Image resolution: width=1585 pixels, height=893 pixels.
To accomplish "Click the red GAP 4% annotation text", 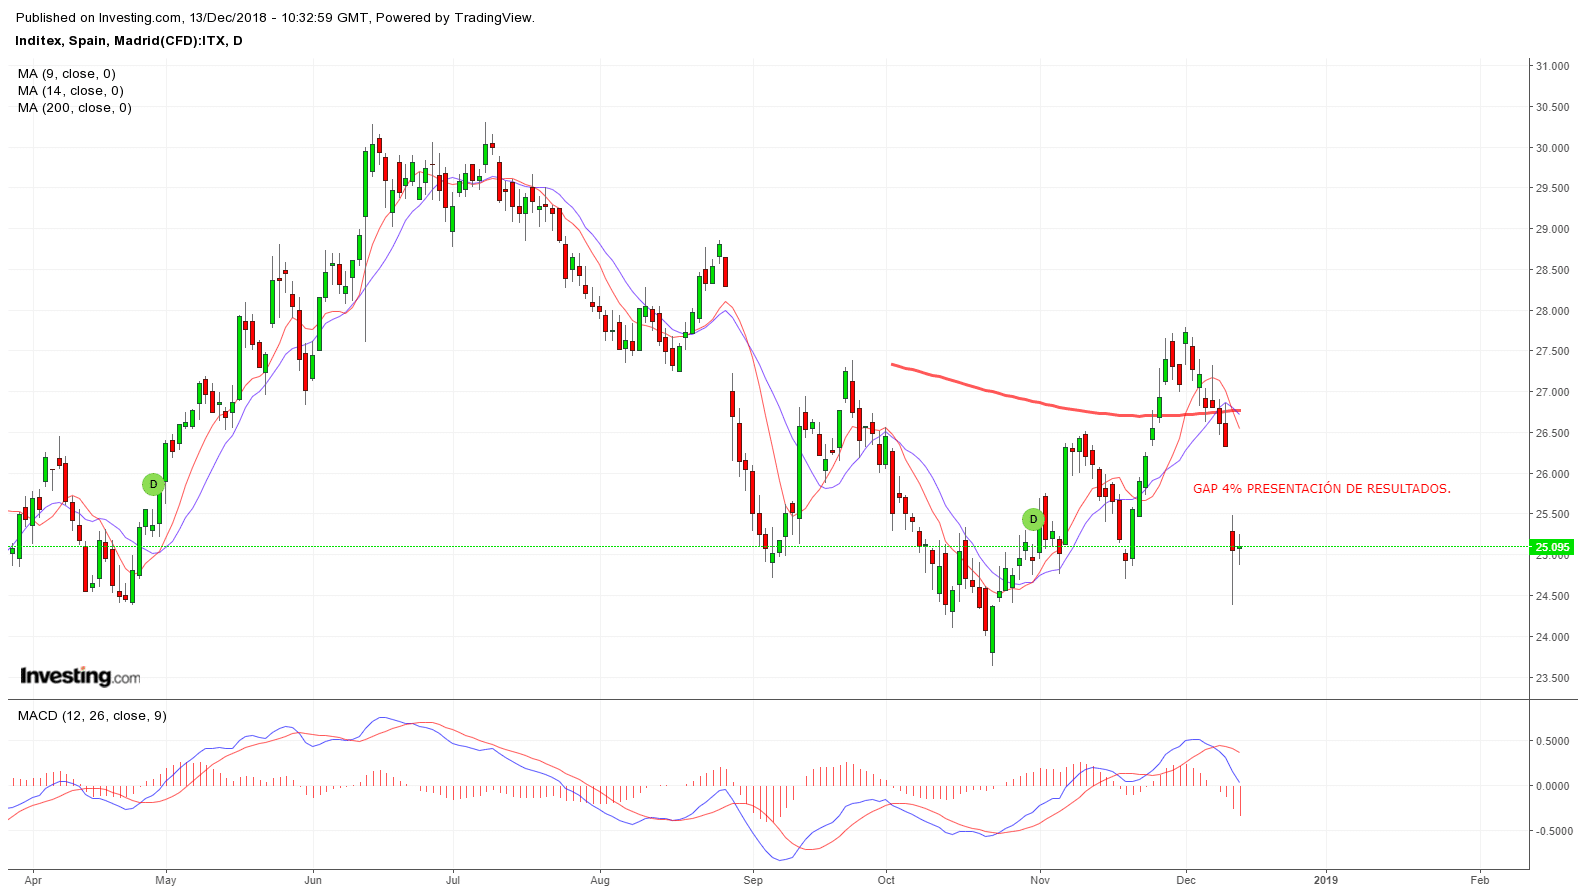I will coord(1321,489).
